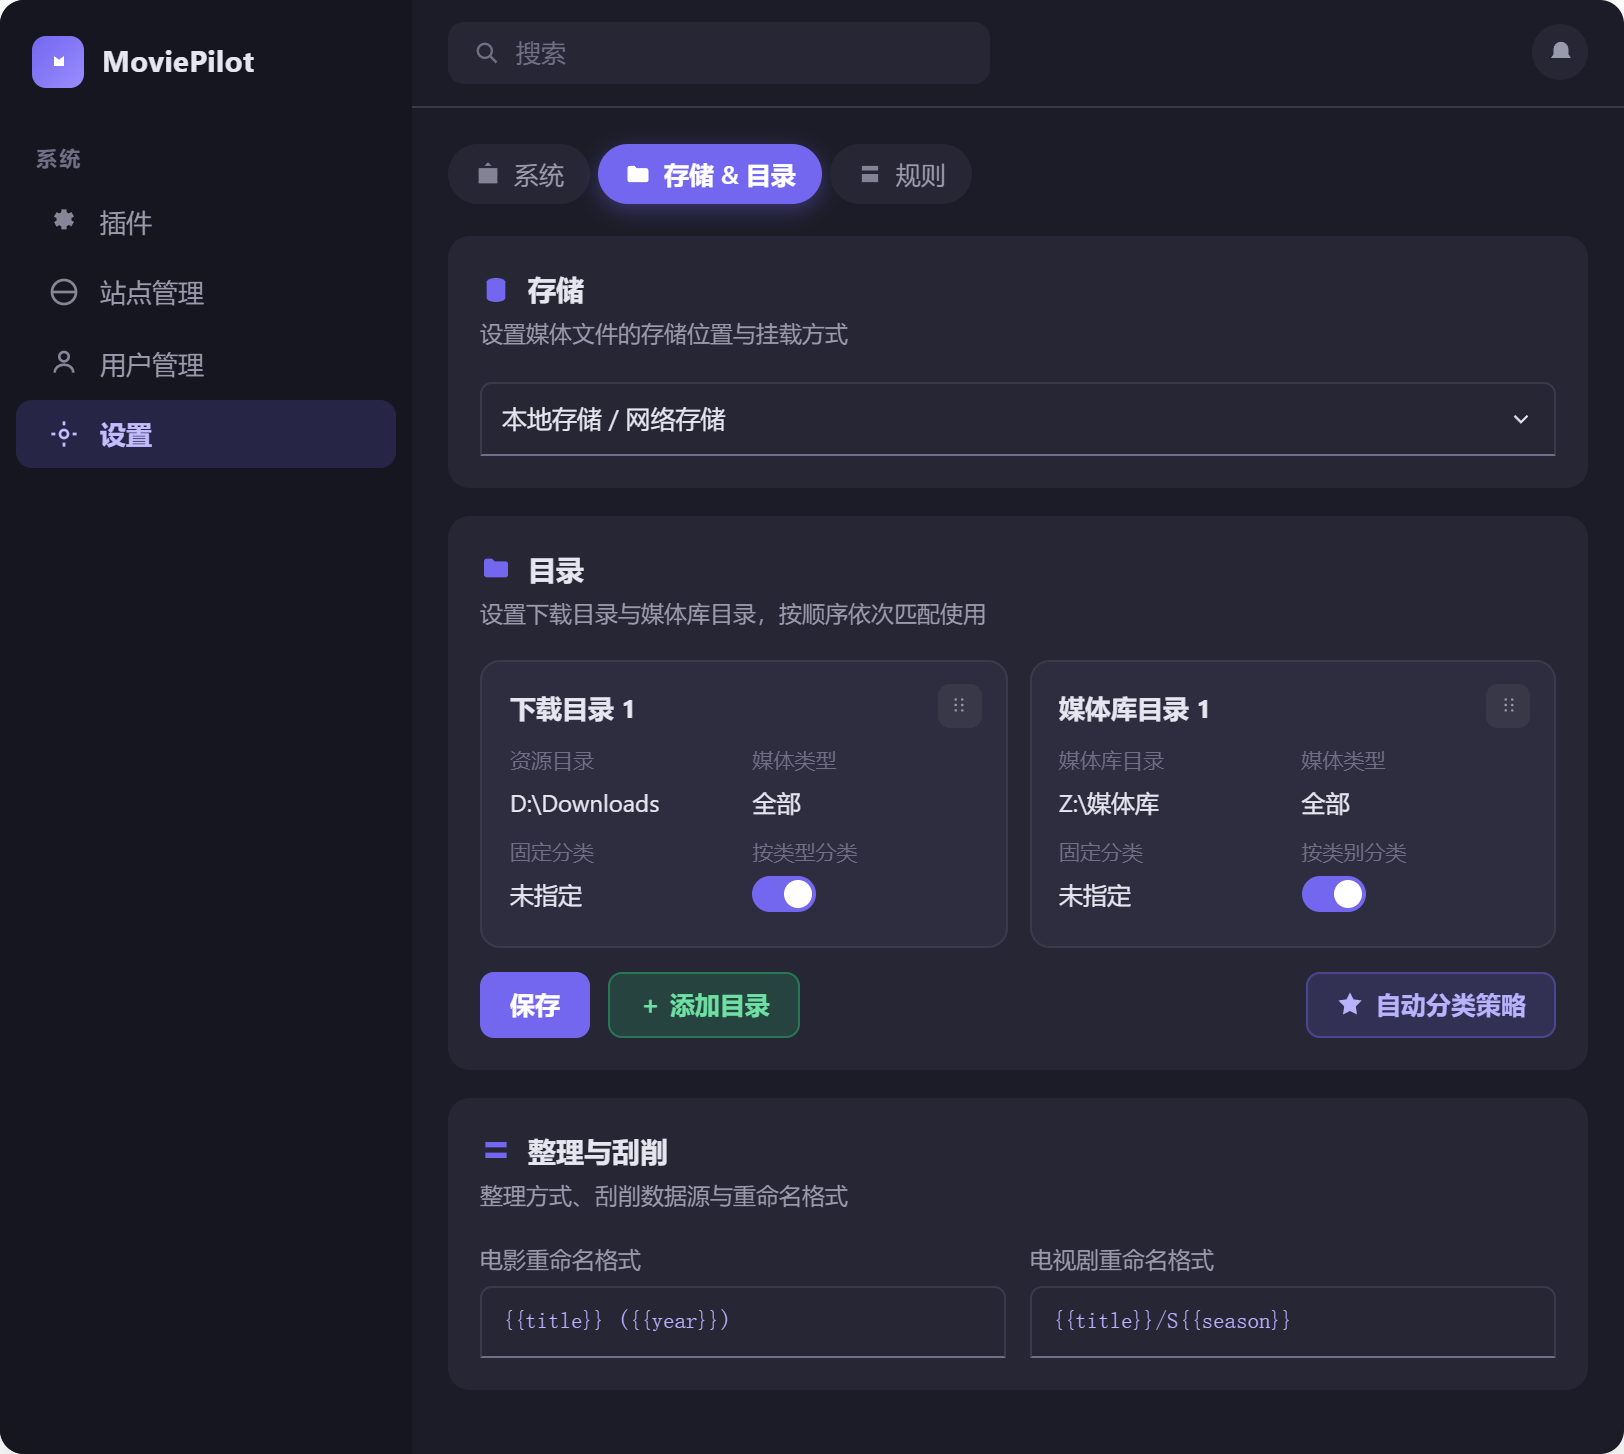Click 未指定 under 固定分类 in 下载目录 1
Viewport: 1624px width, 1454px height.
pyautogui.click(x=546, y=896)
